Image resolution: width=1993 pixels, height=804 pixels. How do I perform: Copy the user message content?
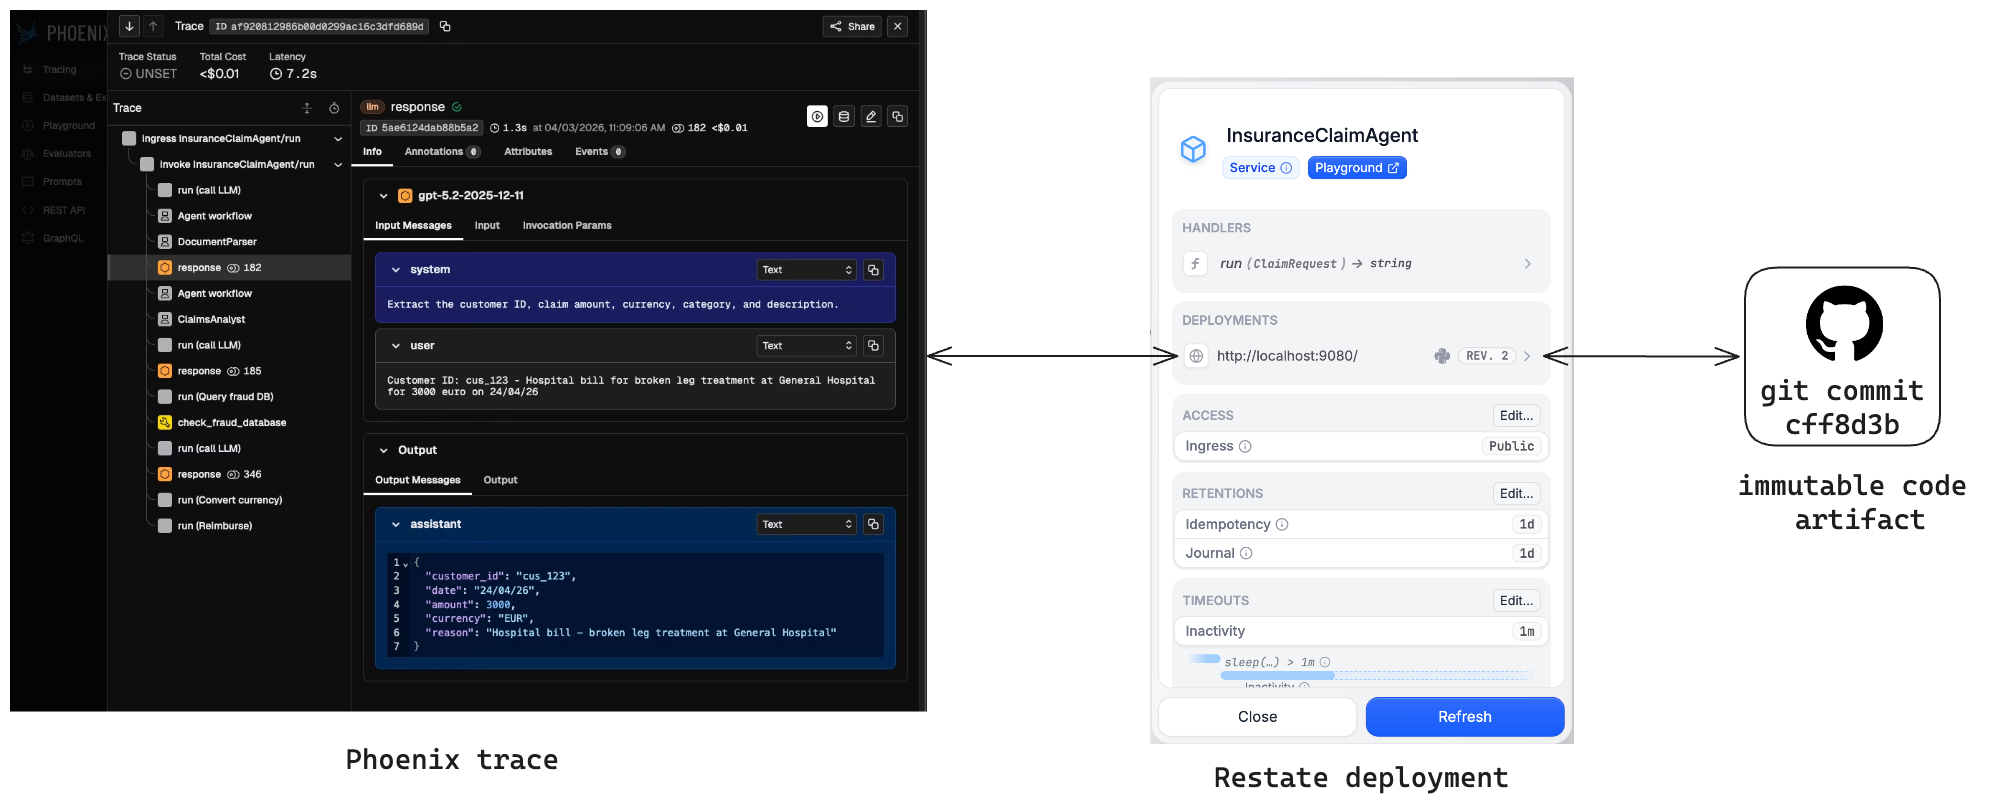pyautogui.click(x=873, y=346)
